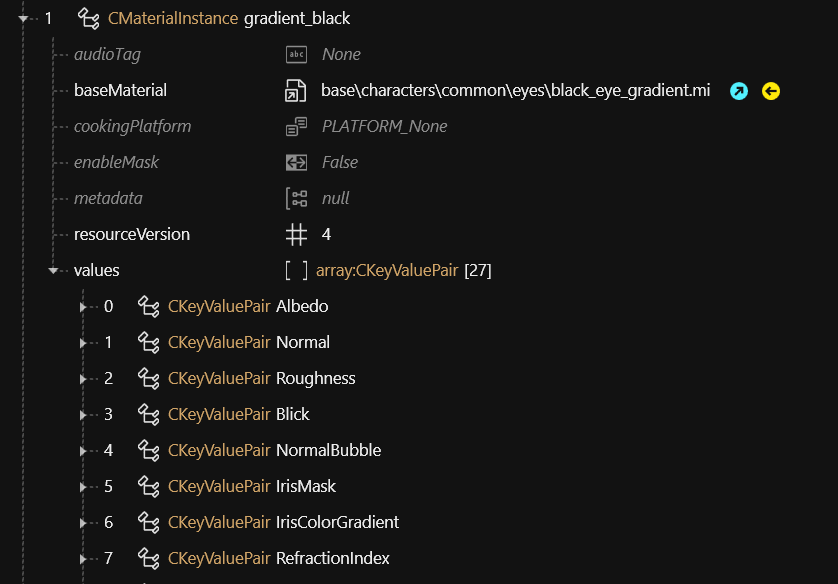Click the enableMask boolean type icon
The height and width of the screenshot is (584, 838).
coord(296,163)
